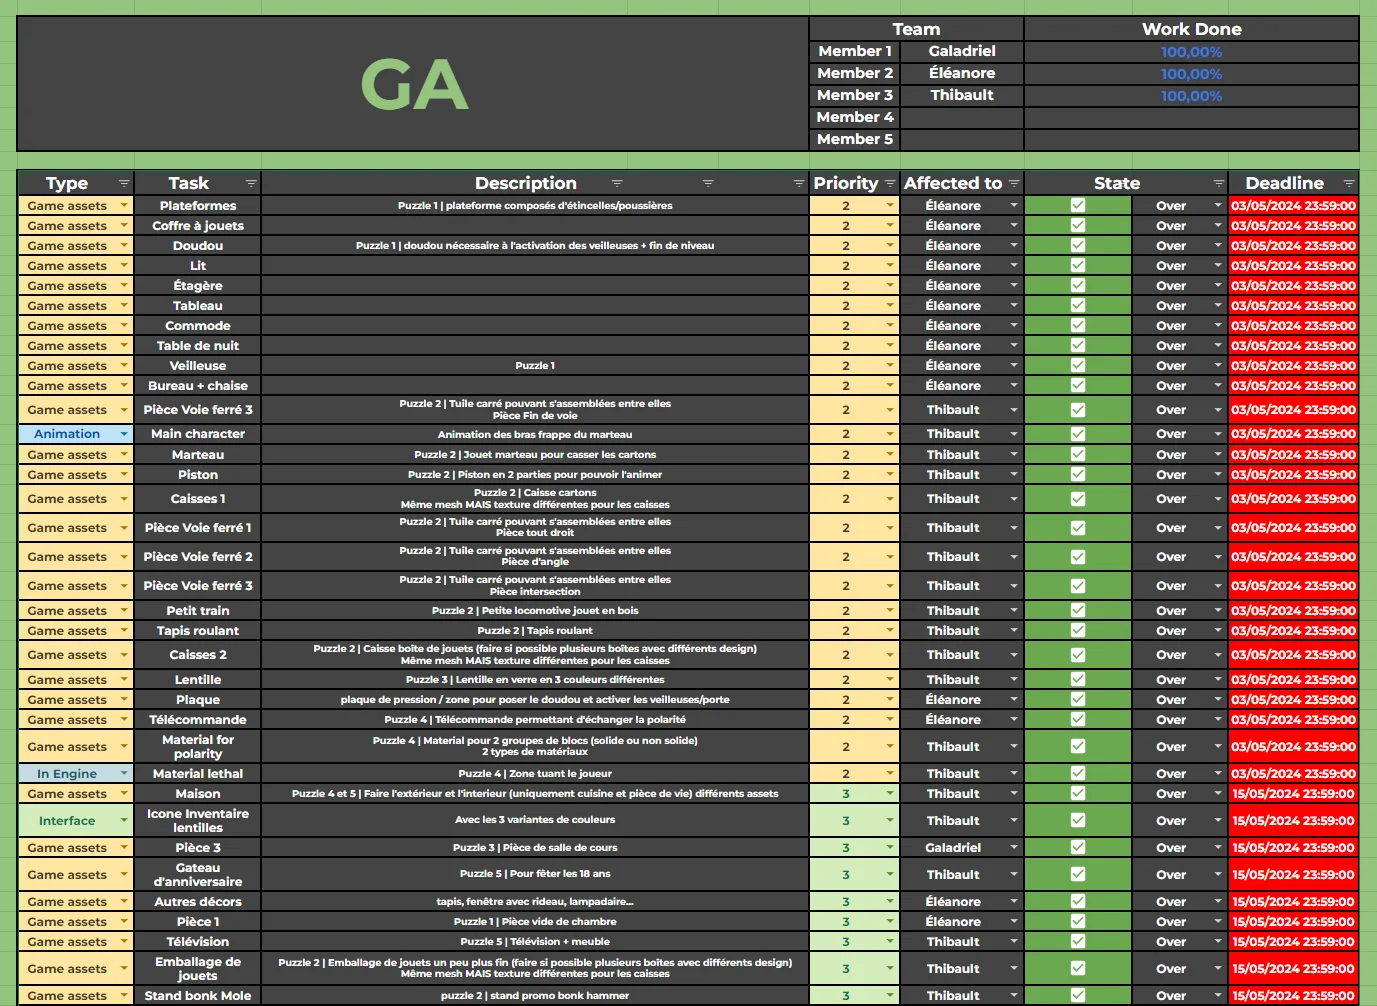This screenshot has width=1377, height=1006.
Task: Open the Affected to dropdown for Lentille
Action: click(1014, 679)
